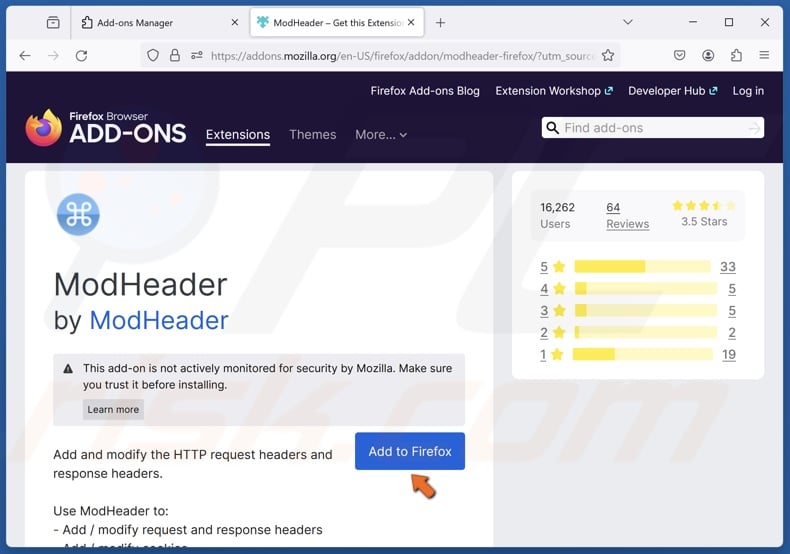Image resolution: width=790 pixels, height=554 pixels.
Task: Expand the More... menu
Action: coord(381,135)
